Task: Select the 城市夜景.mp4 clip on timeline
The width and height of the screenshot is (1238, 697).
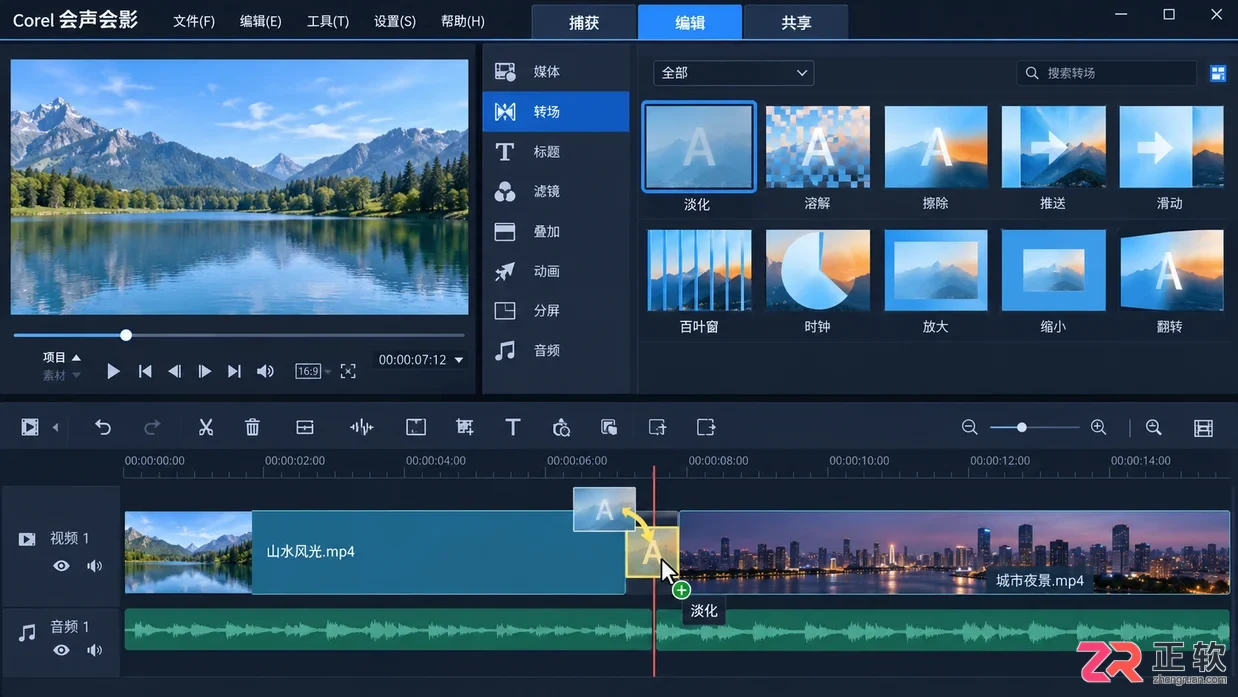Action: pyautogui.click(x=954, y=552)
